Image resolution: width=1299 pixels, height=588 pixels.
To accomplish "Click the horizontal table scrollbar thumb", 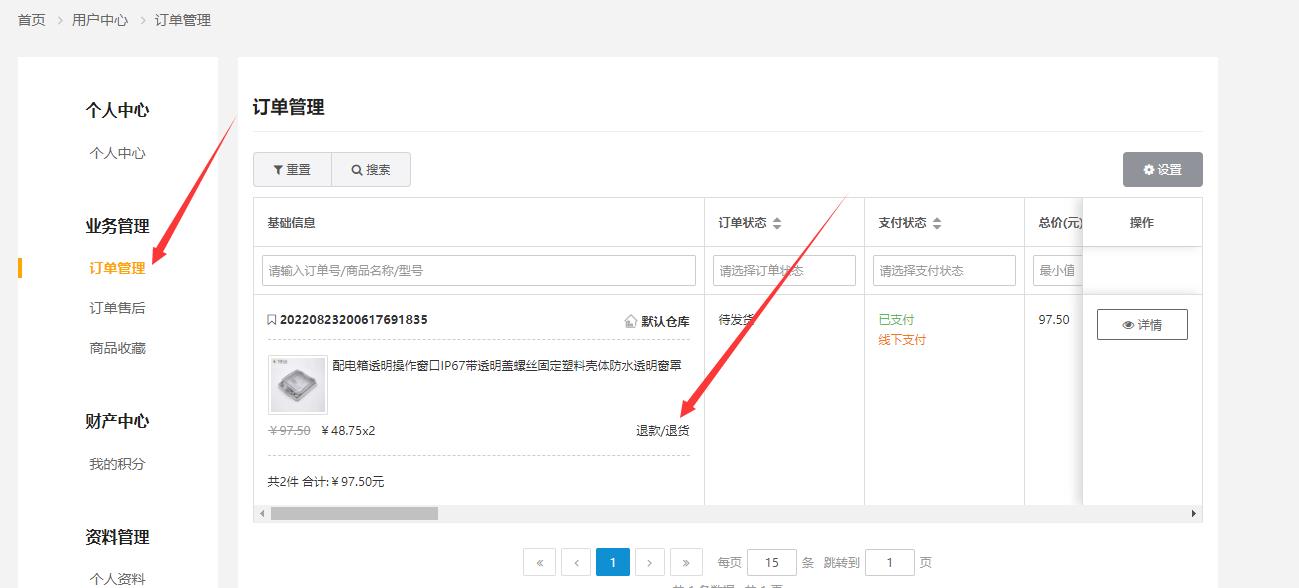I will [354, 513].
